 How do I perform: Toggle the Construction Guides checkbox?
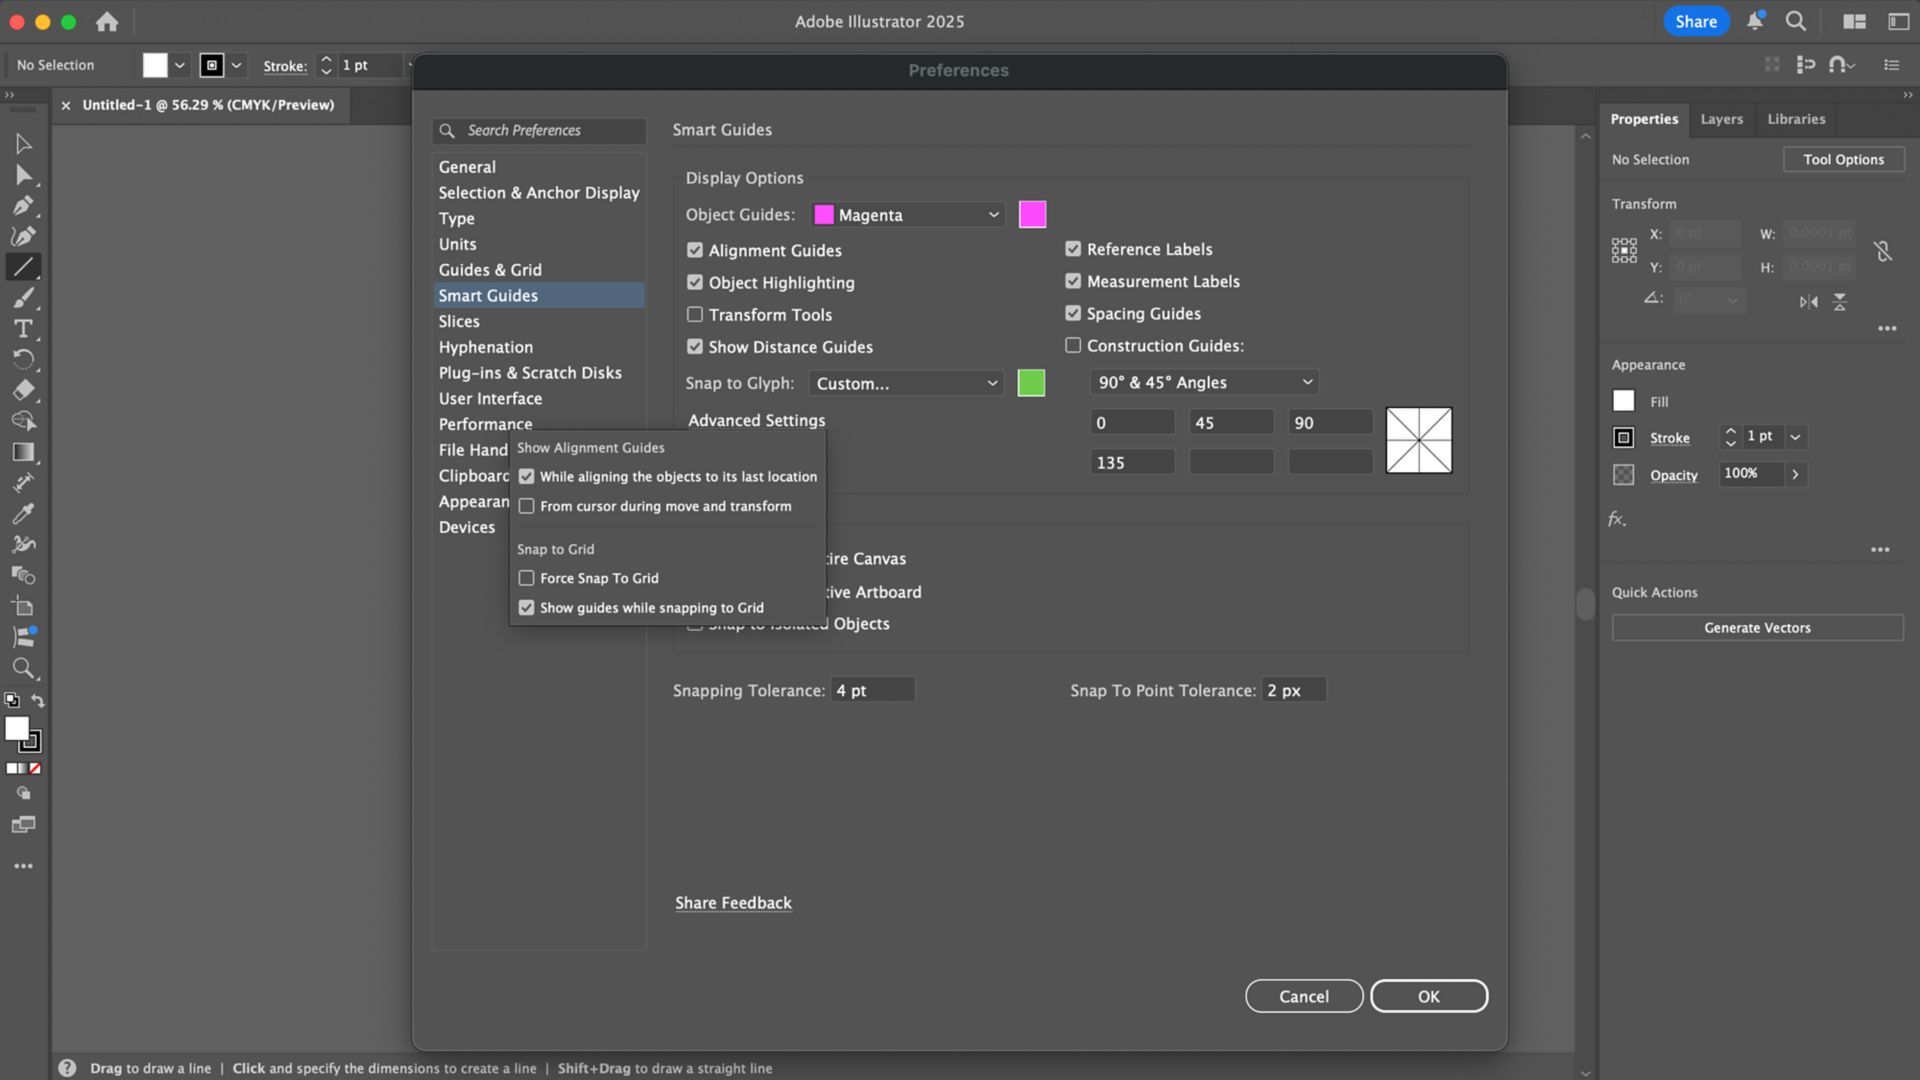pyautogui.click(x=1073, y=345)
